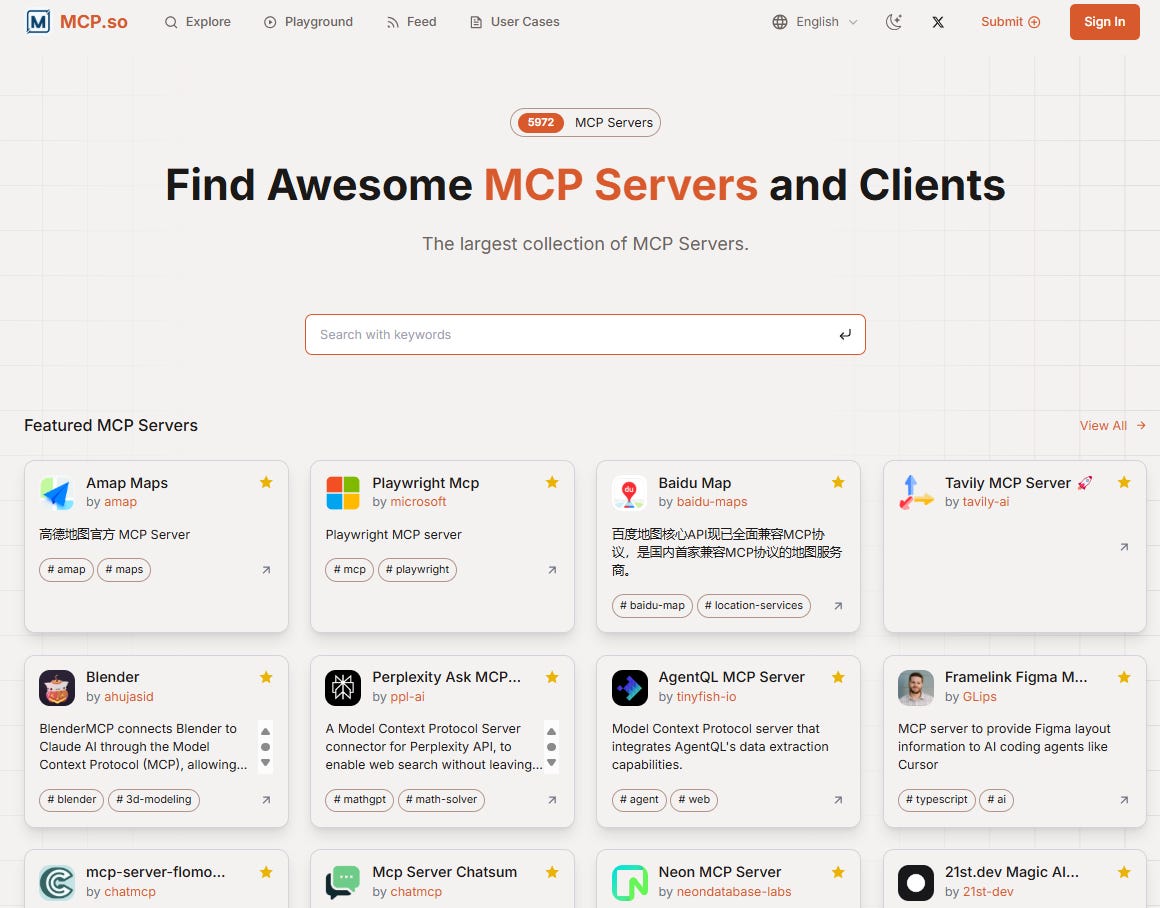Viewport: 1160px width, 908px height.
Task: Select the # web tag
Action: pos(694,799)
